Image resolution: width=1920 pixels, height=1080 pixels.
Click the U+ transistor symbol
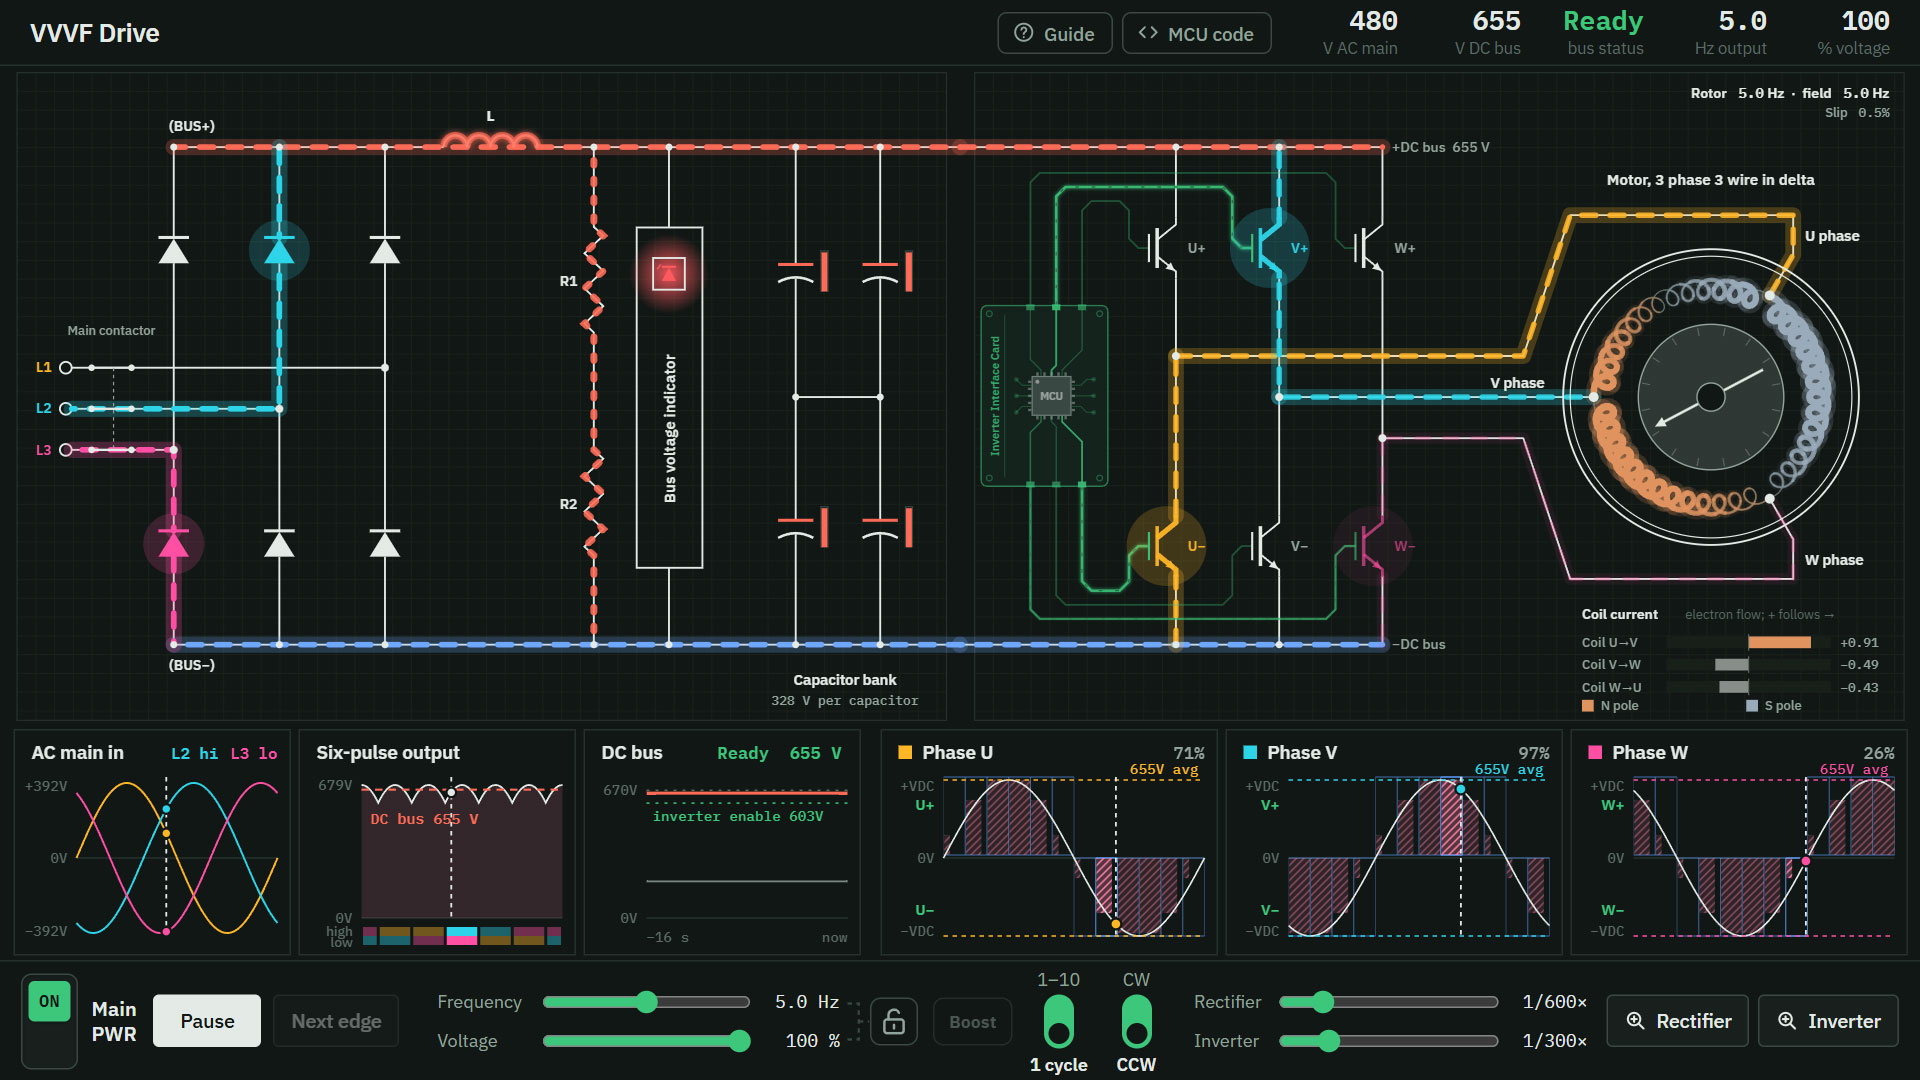click(x=1163, y=247)
